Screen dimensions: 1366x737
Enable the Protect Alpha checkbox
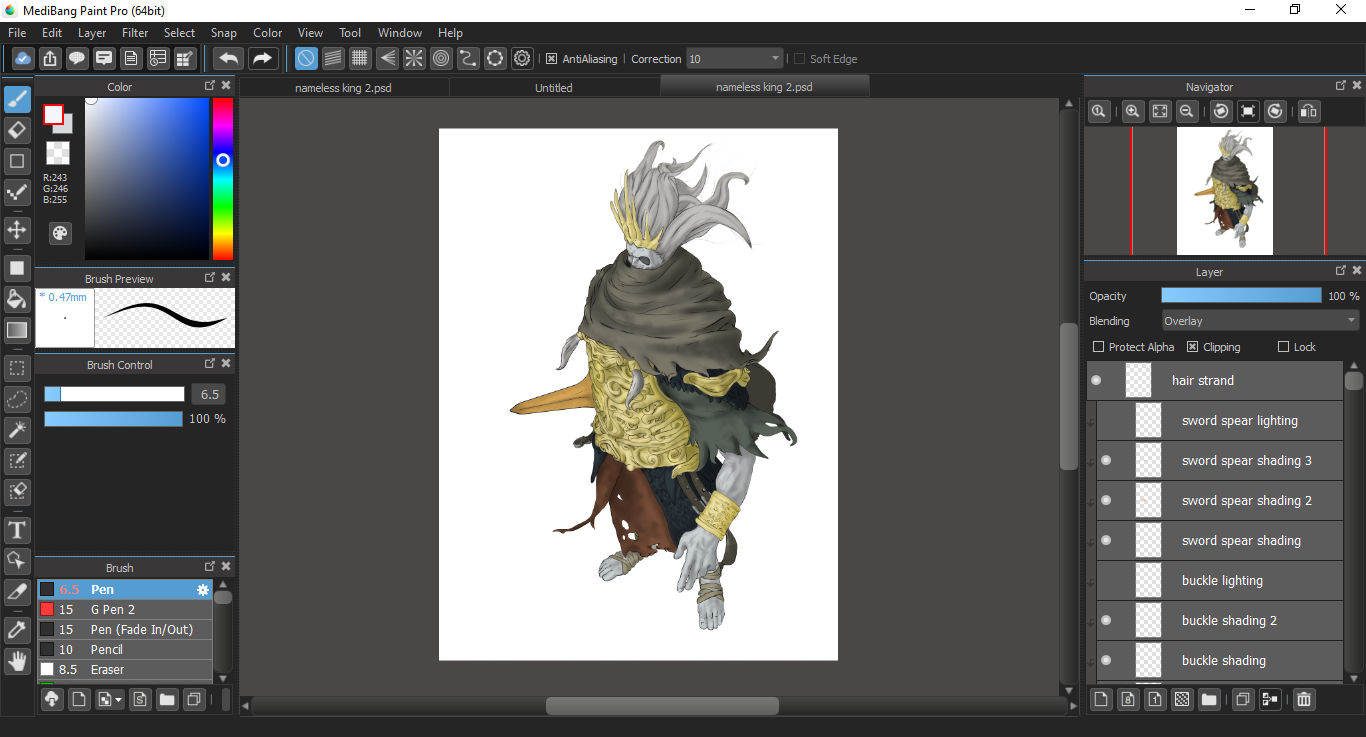pyautogui.click(x=1099, y=347)
